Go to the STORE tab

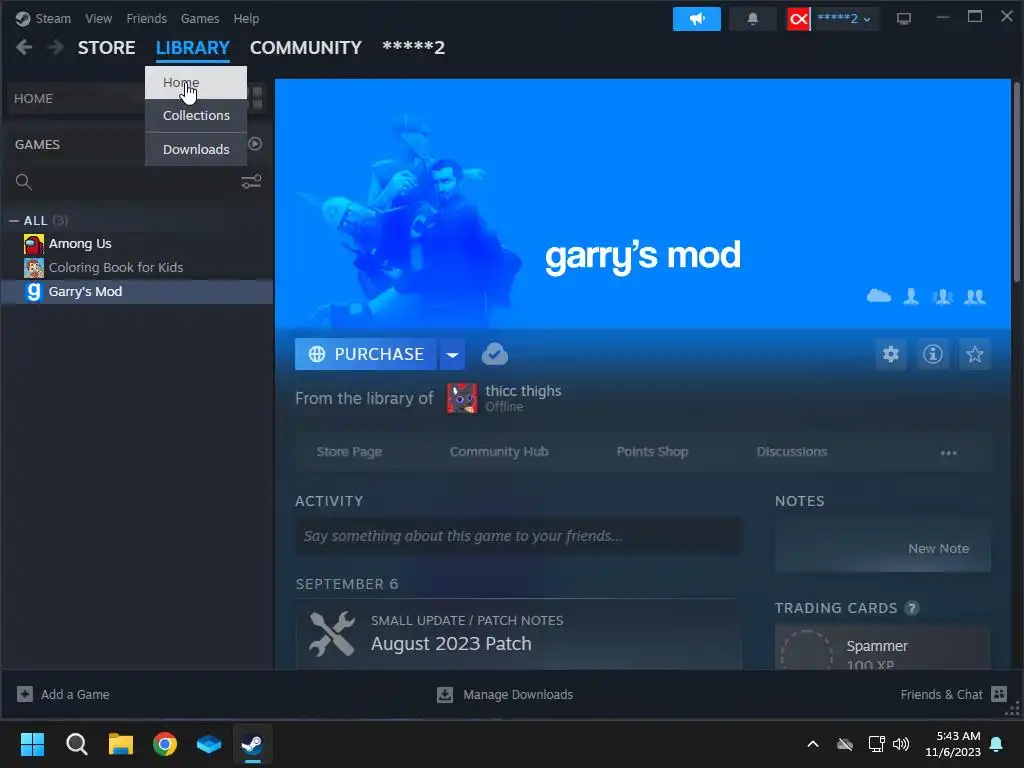coord(106,48)
